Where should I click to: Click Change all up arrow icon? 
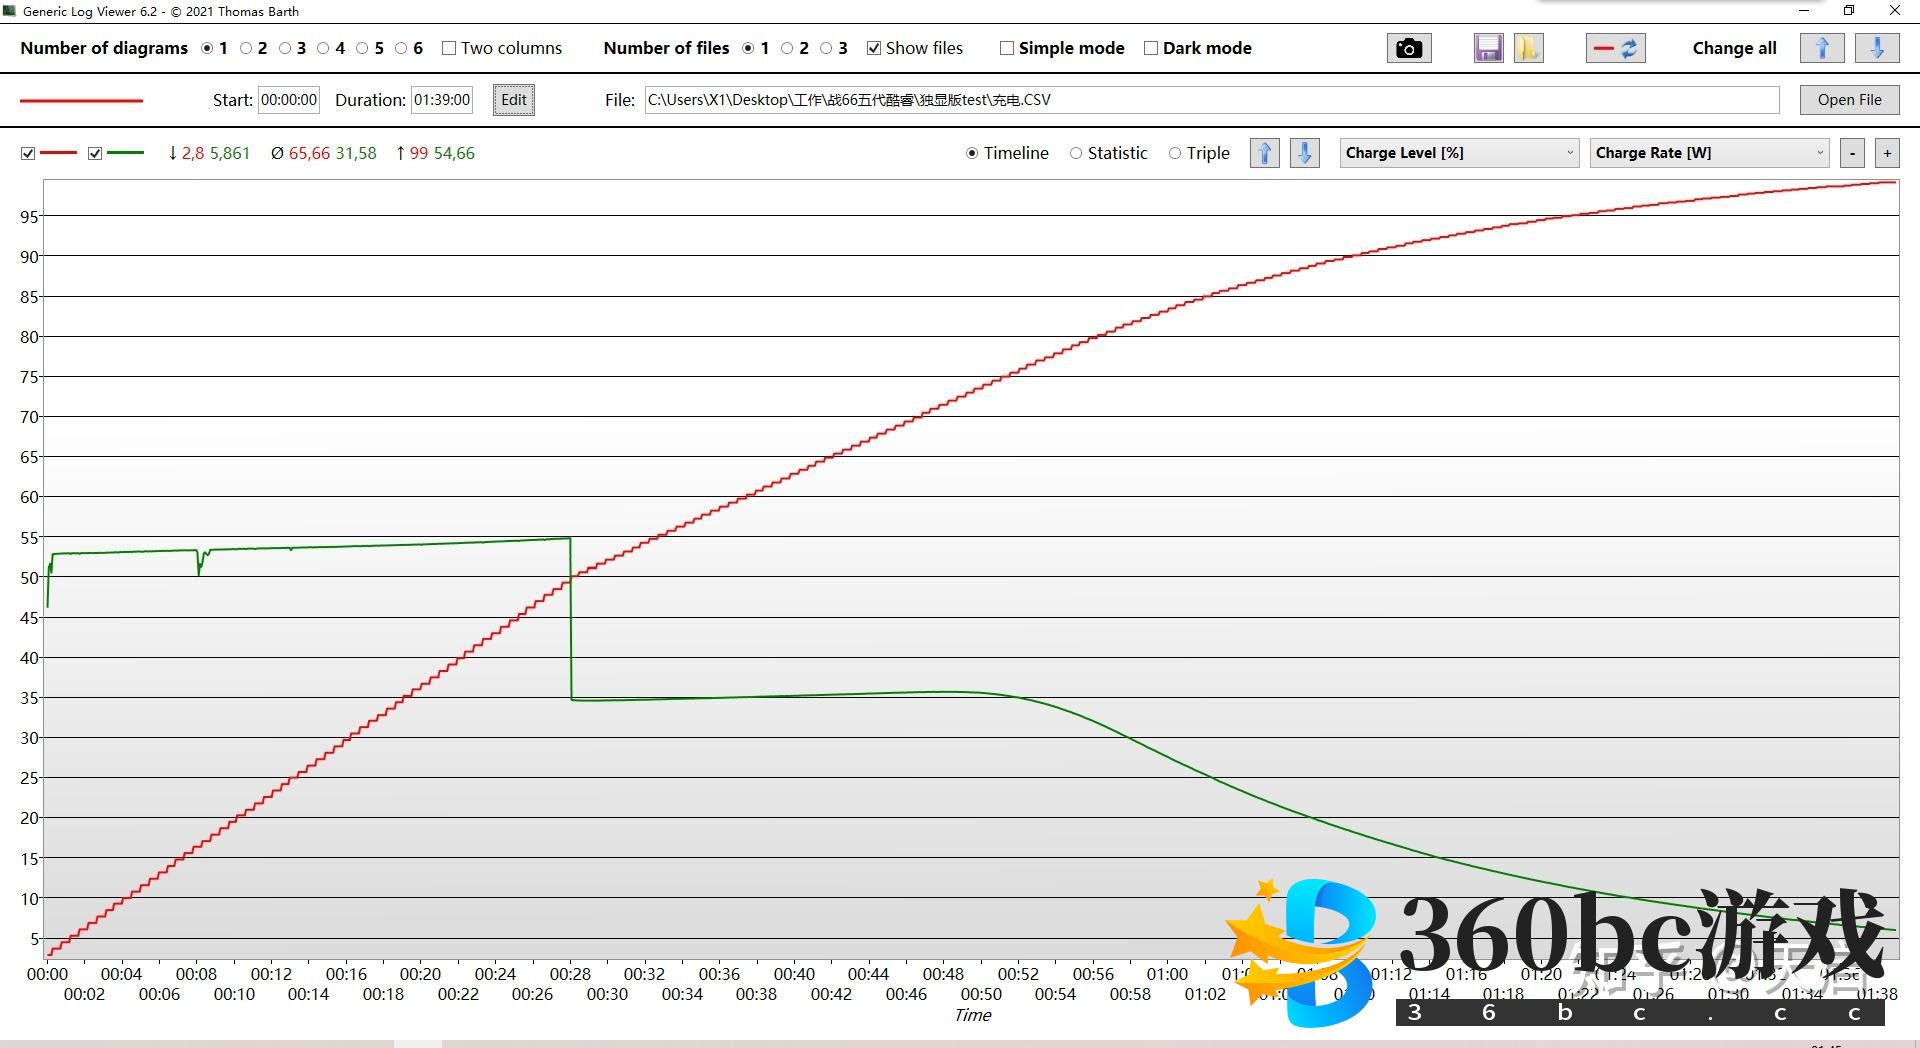[x=1821, y=48]
